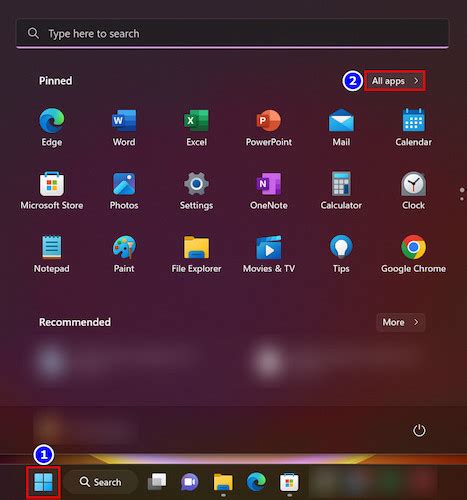Open the Clock app
Image resolution: width=467 pixels, height=500 pixels.
coord(413,190)
